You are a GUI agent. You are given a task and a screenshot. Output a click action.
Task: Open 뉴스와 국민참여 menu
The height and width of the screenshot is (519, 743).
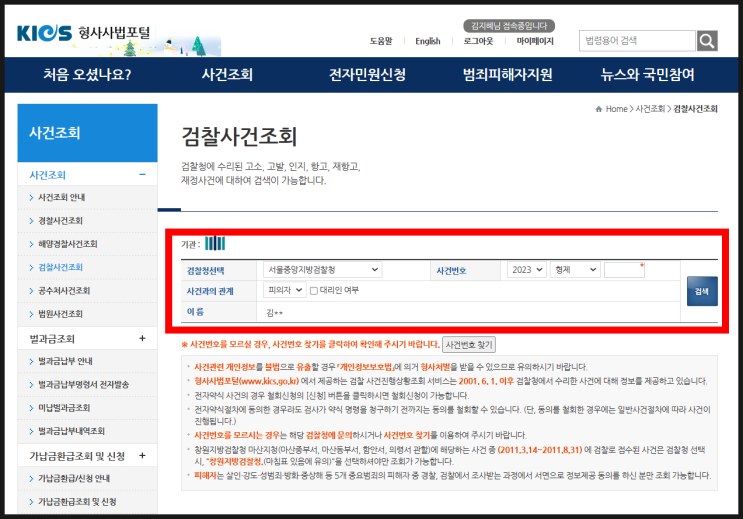(x=647, y=74)
